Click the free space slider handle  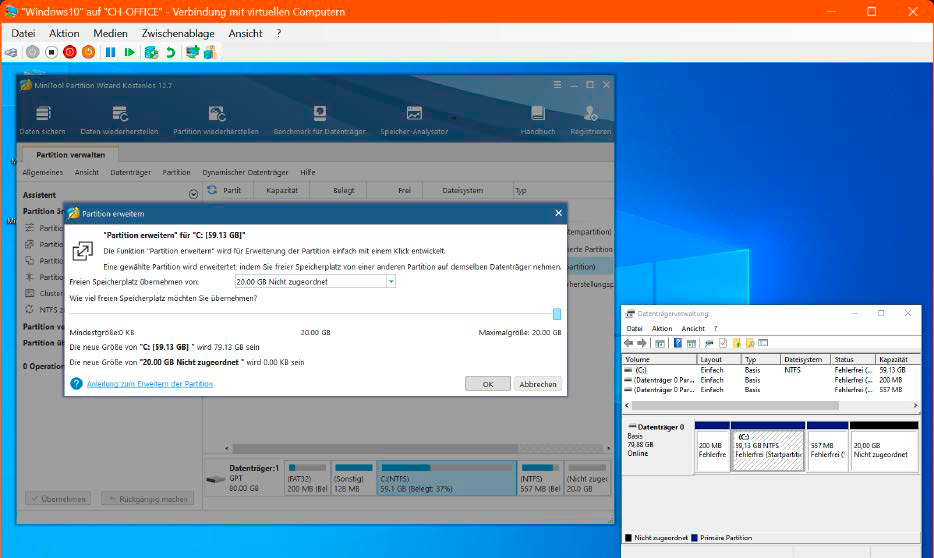(556, 314)
